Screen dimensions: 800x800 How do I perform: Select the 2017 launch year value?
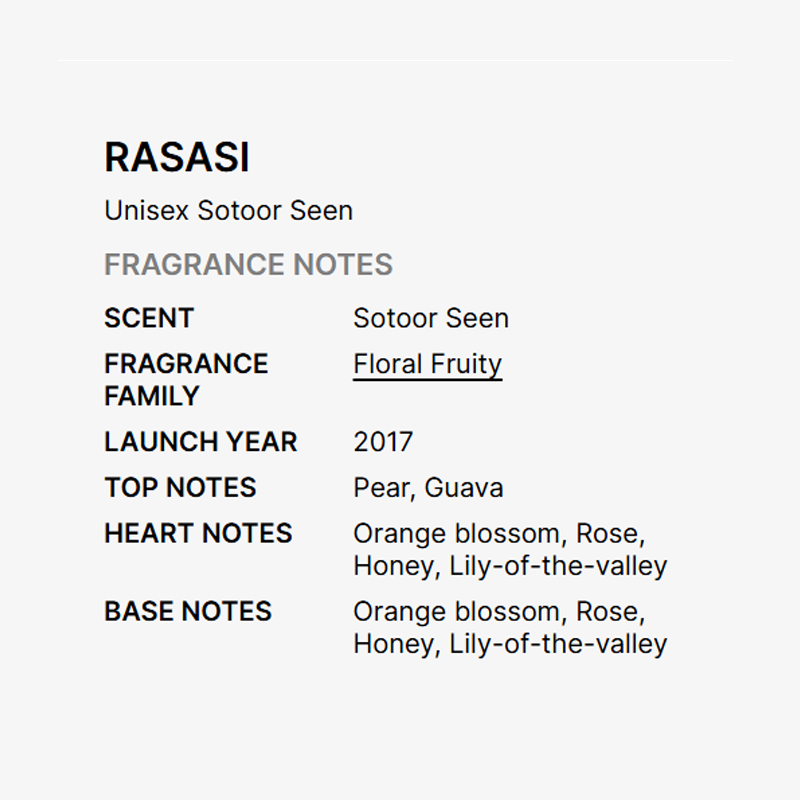coord(383,442)
